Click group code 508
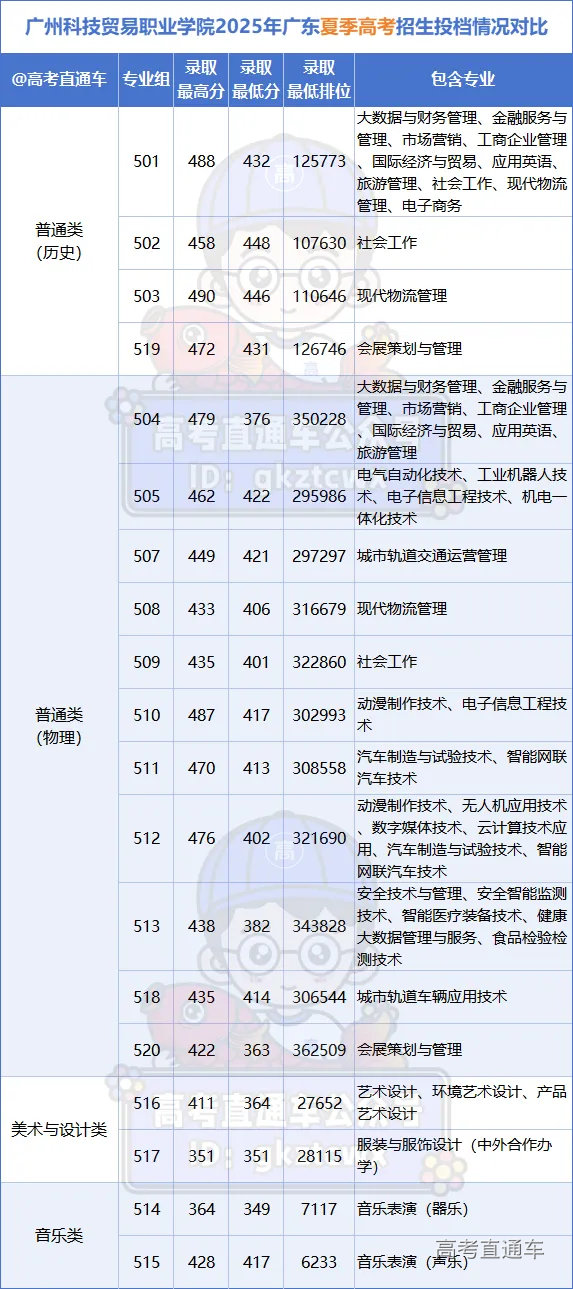Viewport: 573px width, 1289px height. (146, 608)
